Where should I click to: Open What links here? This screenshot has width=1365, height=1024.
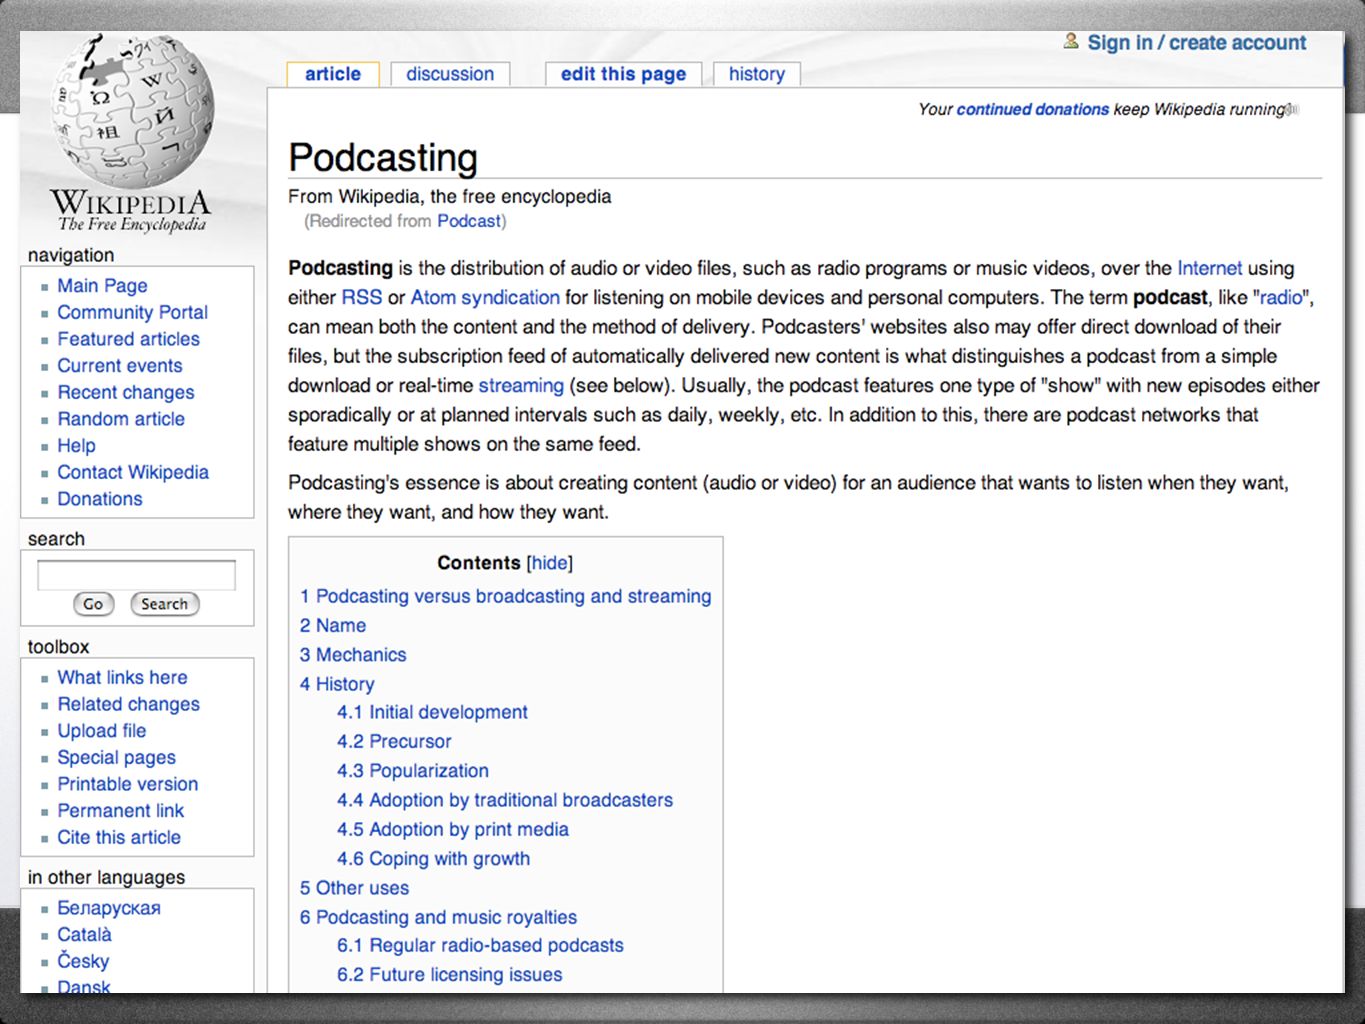point(122,678)
